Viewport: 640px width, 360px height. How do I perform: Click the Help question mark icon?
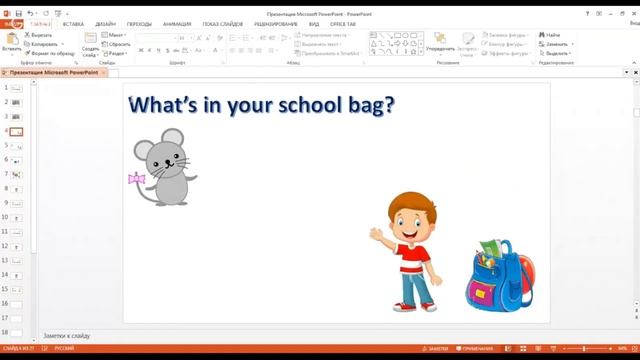[587, 14]
